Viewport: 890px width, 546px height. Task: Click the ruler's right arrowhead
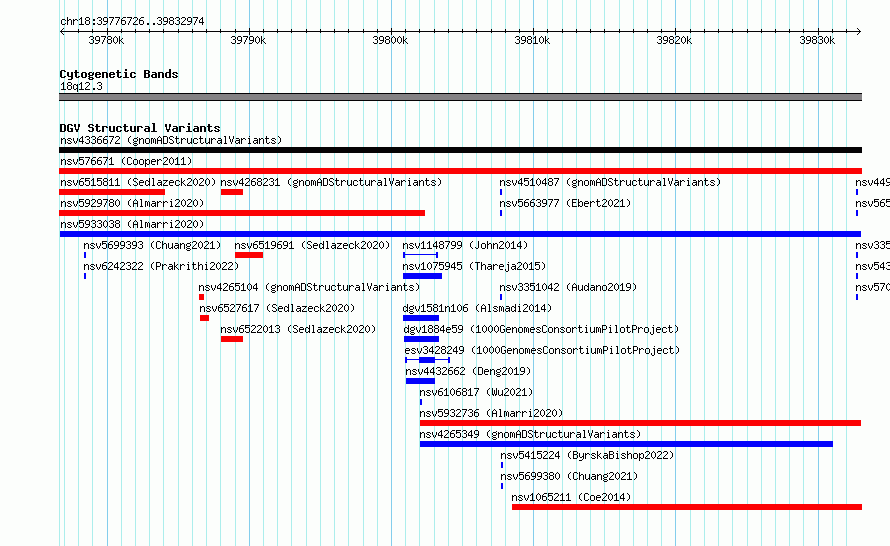859,31
